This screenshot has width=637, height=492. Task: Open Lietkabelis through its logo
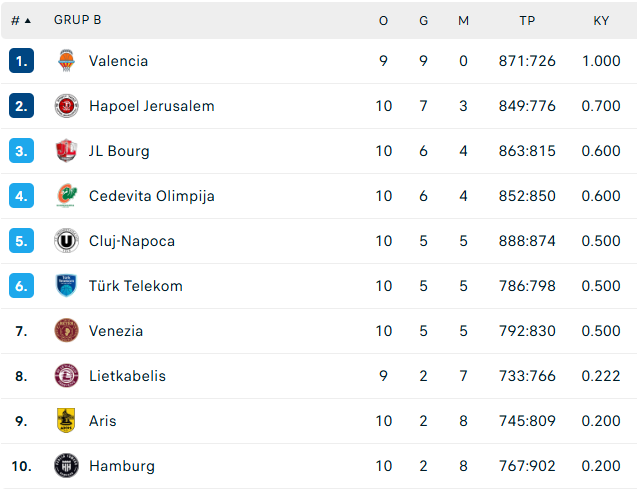click(66, 376)
